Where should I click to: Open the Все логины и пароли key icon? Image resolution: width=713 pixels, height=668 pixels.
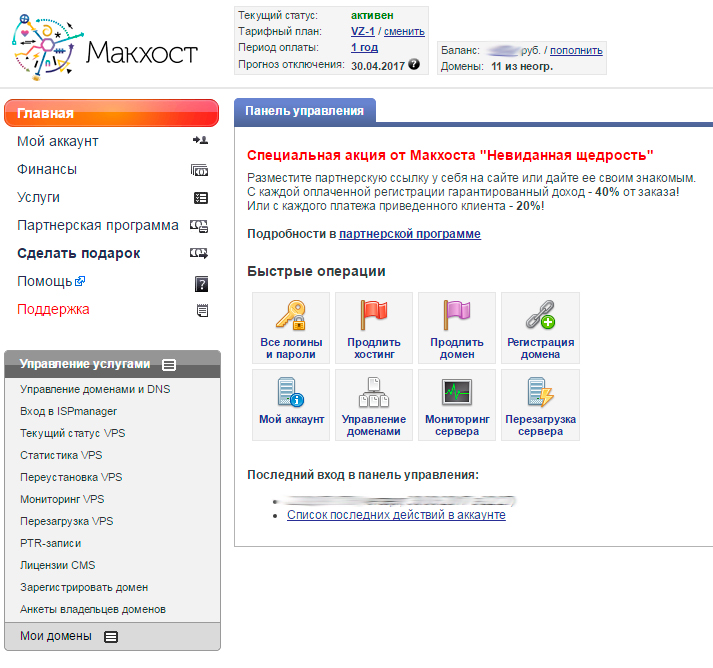pyautogui.click(x=291, y=315)
